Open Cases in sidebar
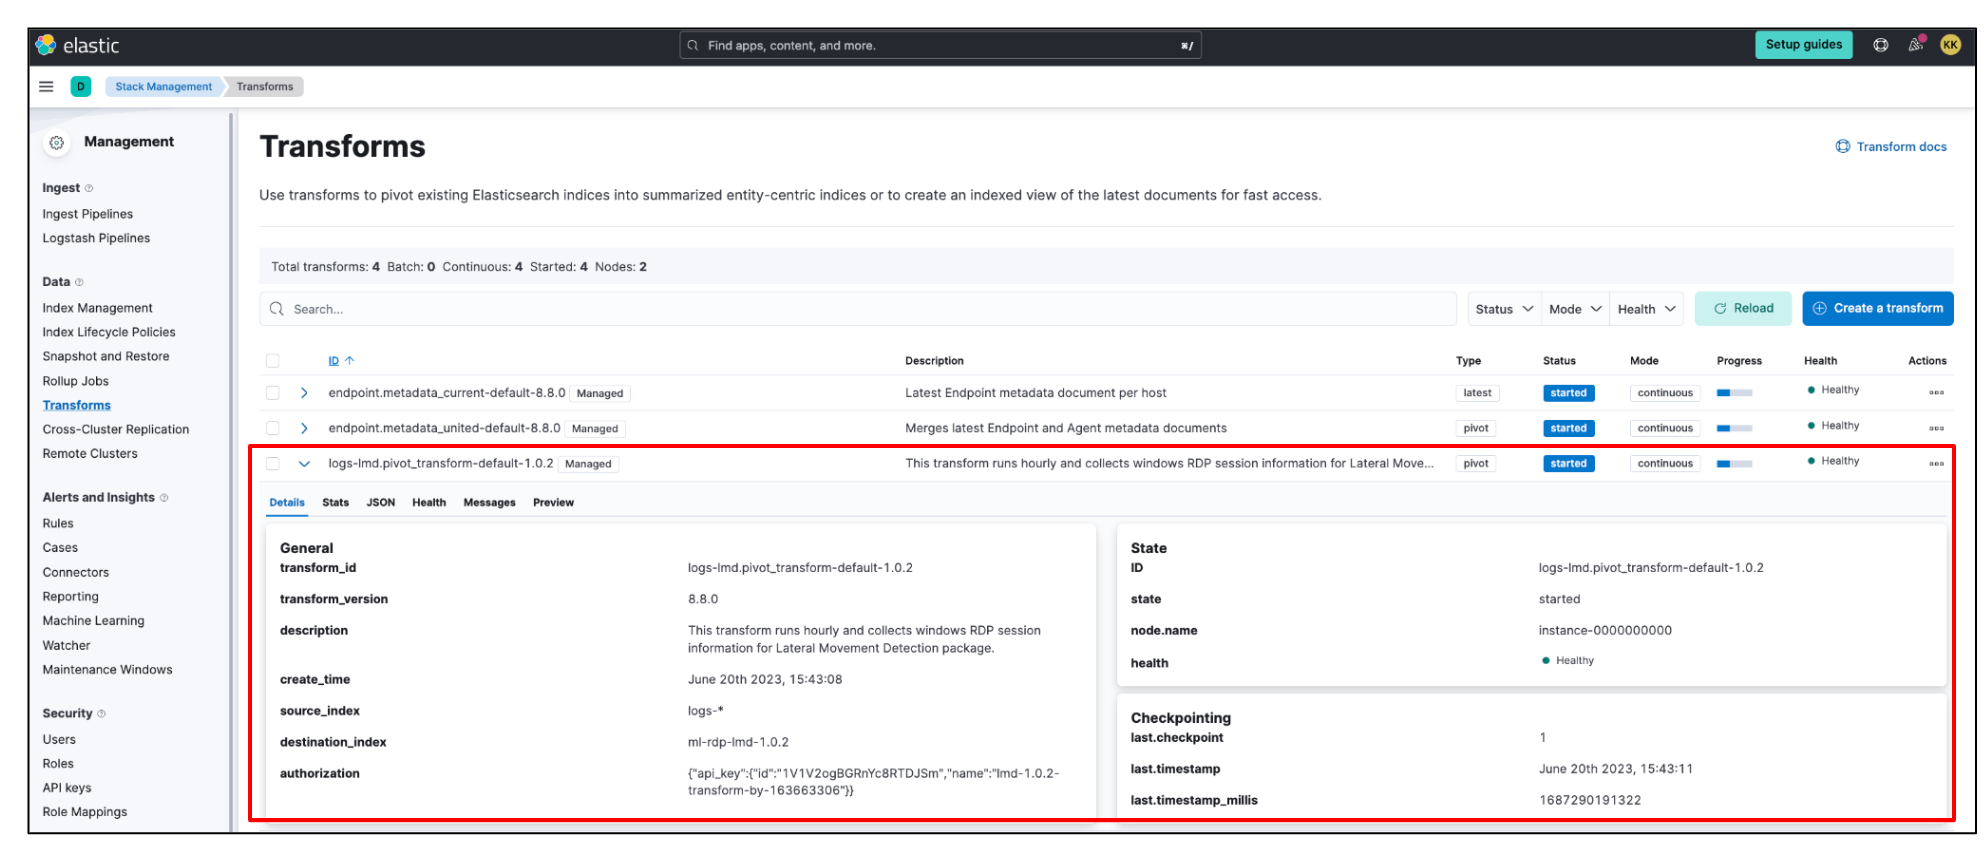The width and height of the screenshot is (1984, 868). click(x=60, y=547)
